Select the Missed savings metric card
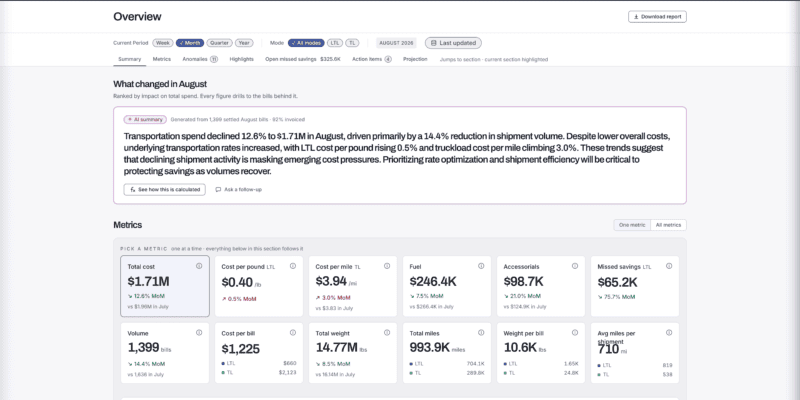Viewport: 800px width, 400px height. 635,286
